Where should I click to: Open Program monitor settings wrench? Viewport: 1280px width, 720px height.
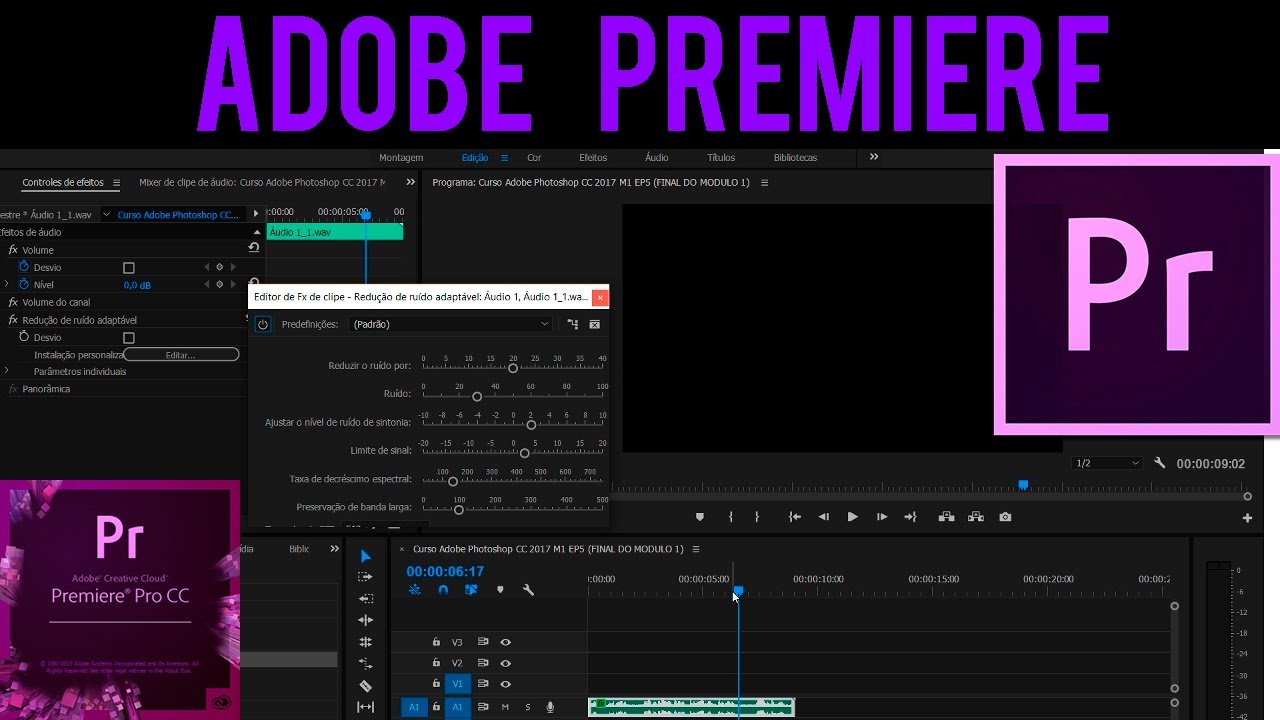(x=1159, y=463)
